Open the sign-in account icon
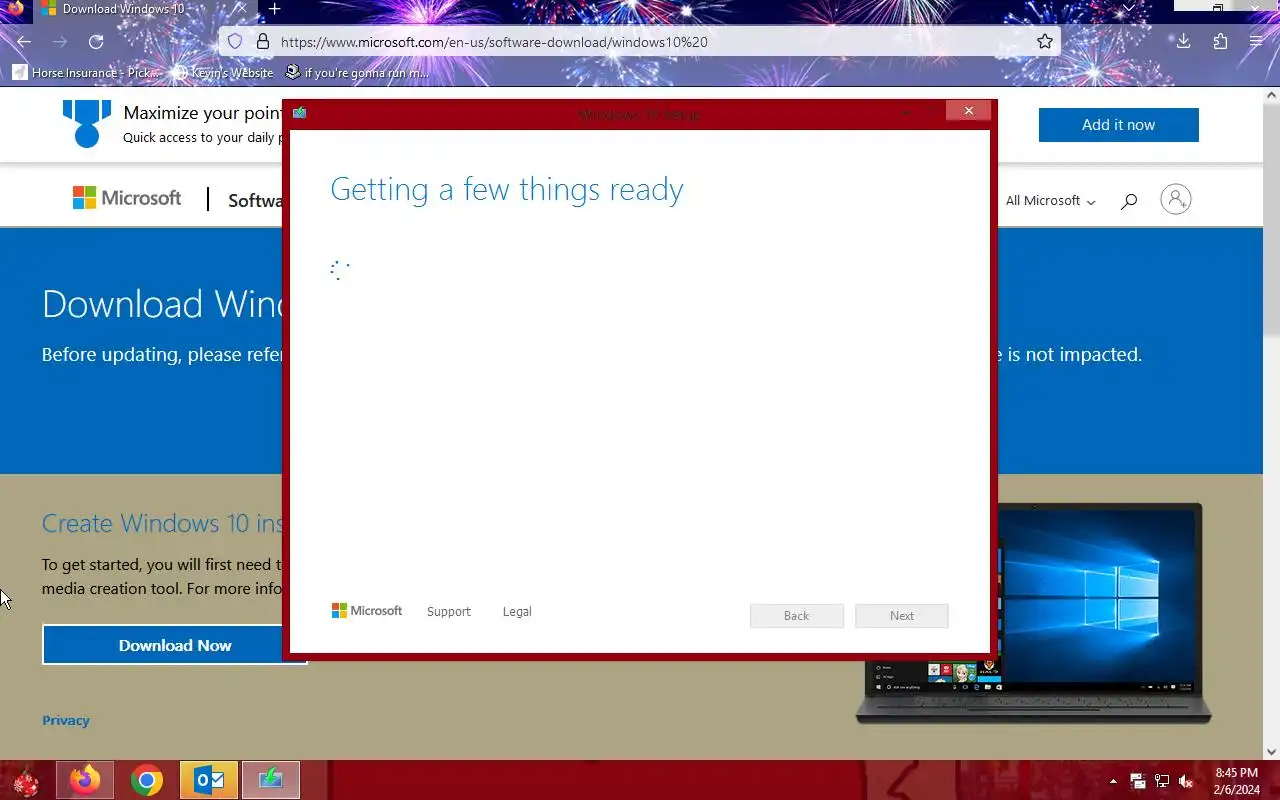The height and width of the screenshot is (800, 1280). point(1176,199)
